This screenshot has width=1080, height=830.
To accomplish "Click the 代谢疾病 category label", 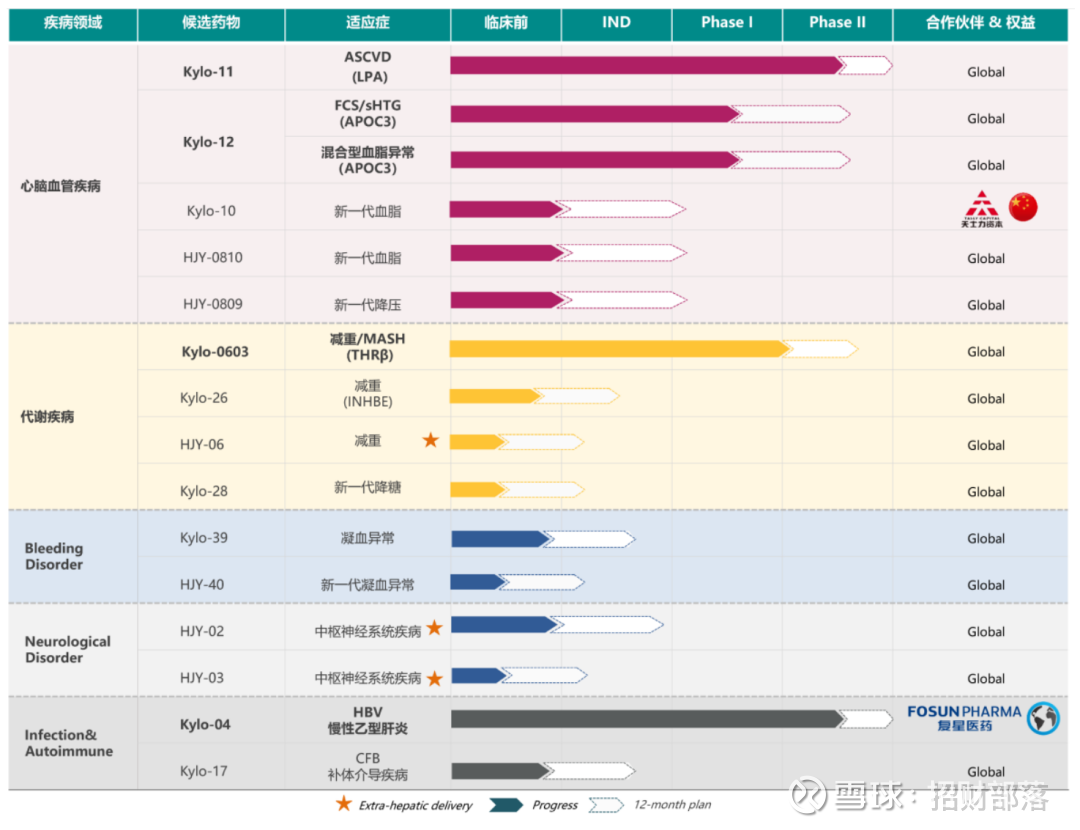I will tap(47, 417).
